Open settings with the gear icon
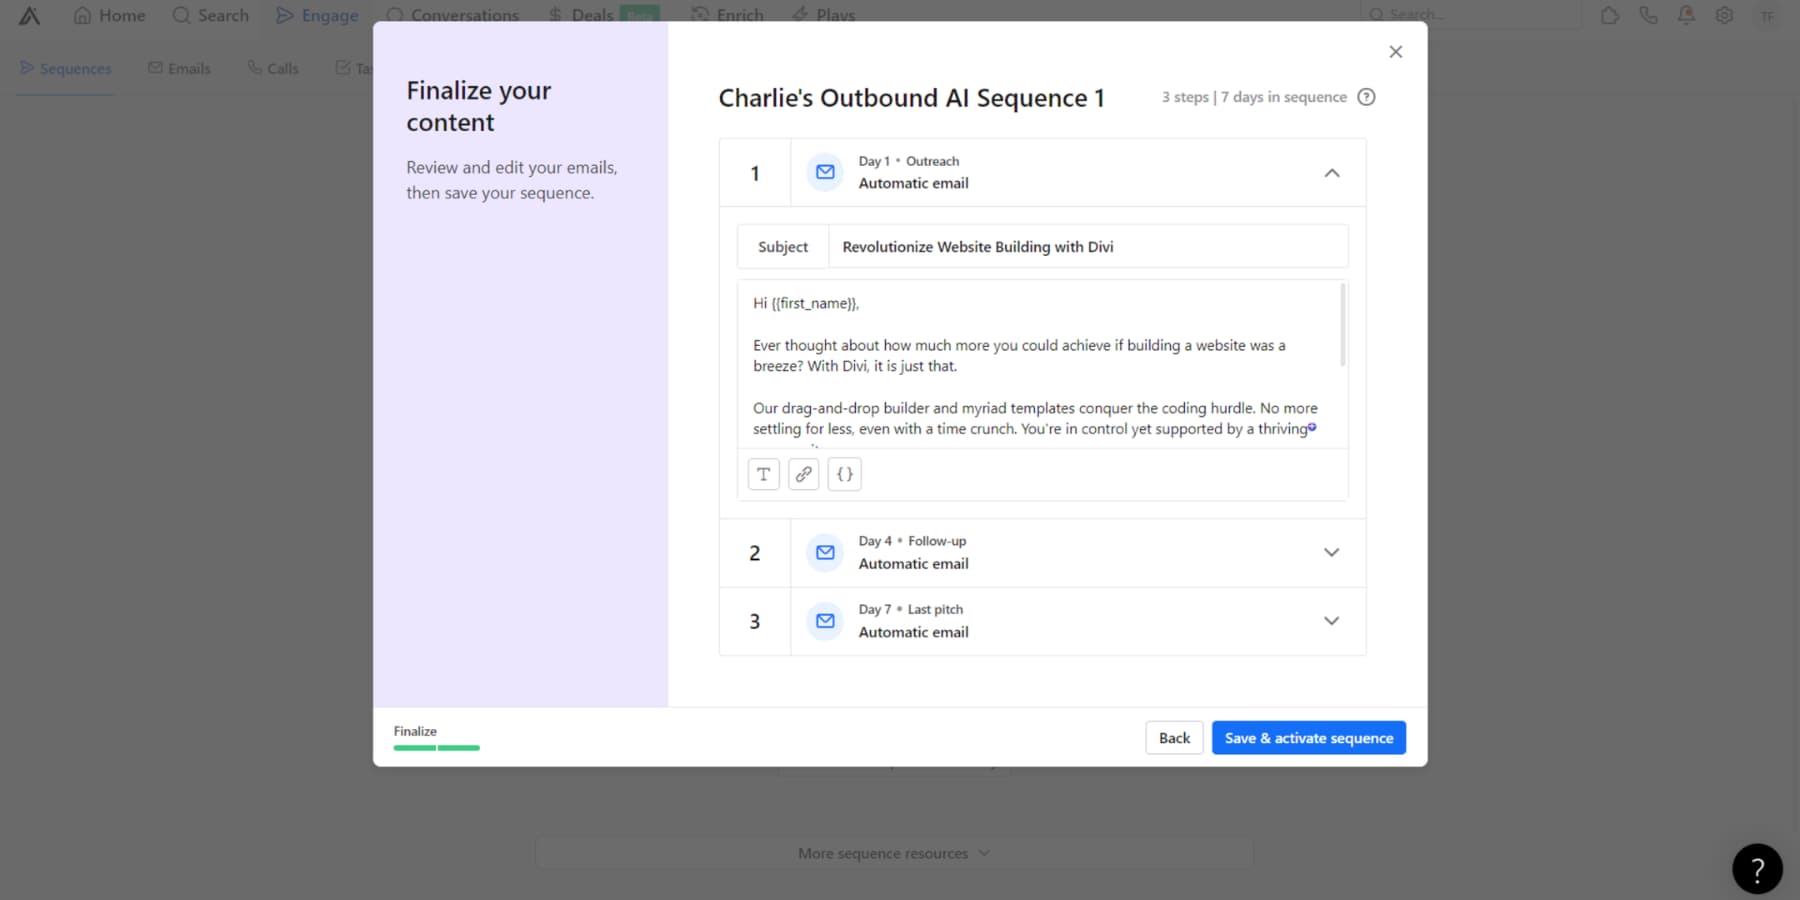Screen dimensions: 1800x900 click(1724, 15)
